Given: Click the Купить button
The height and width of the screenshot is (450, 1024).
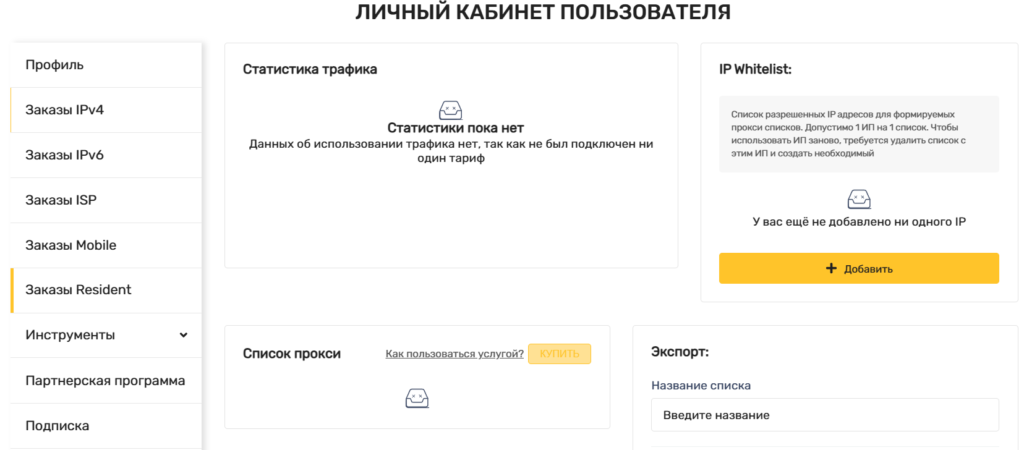Looking at the screenshot, I should point(559,354).
